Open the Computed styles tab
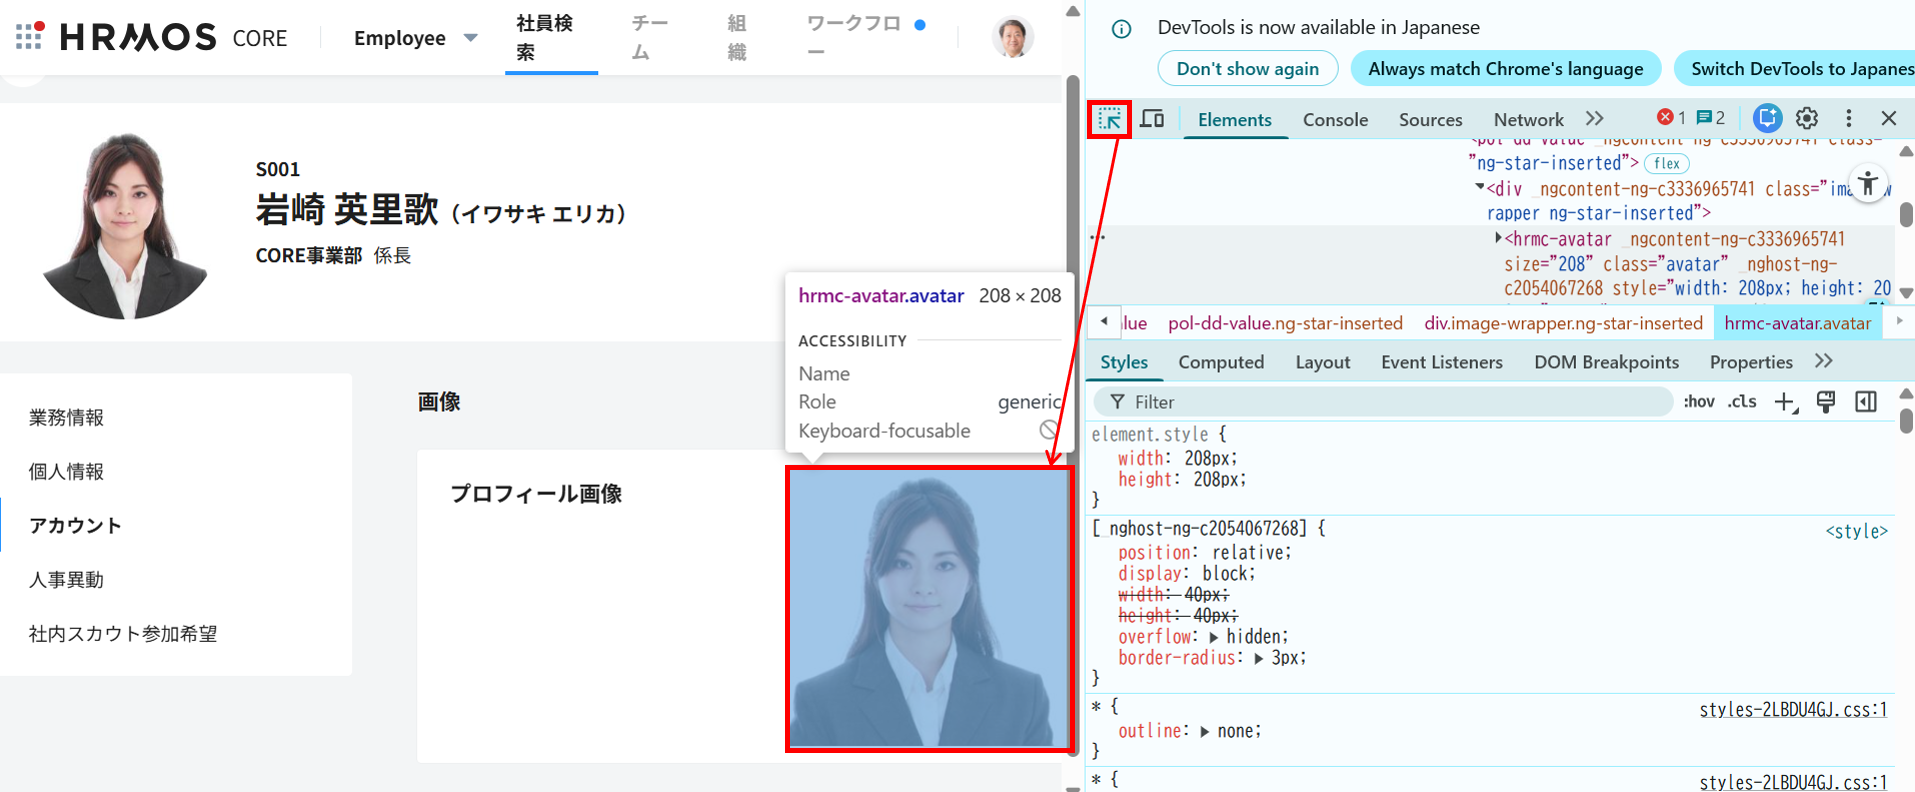The image size is (1915, 792). coord(1220,362)
